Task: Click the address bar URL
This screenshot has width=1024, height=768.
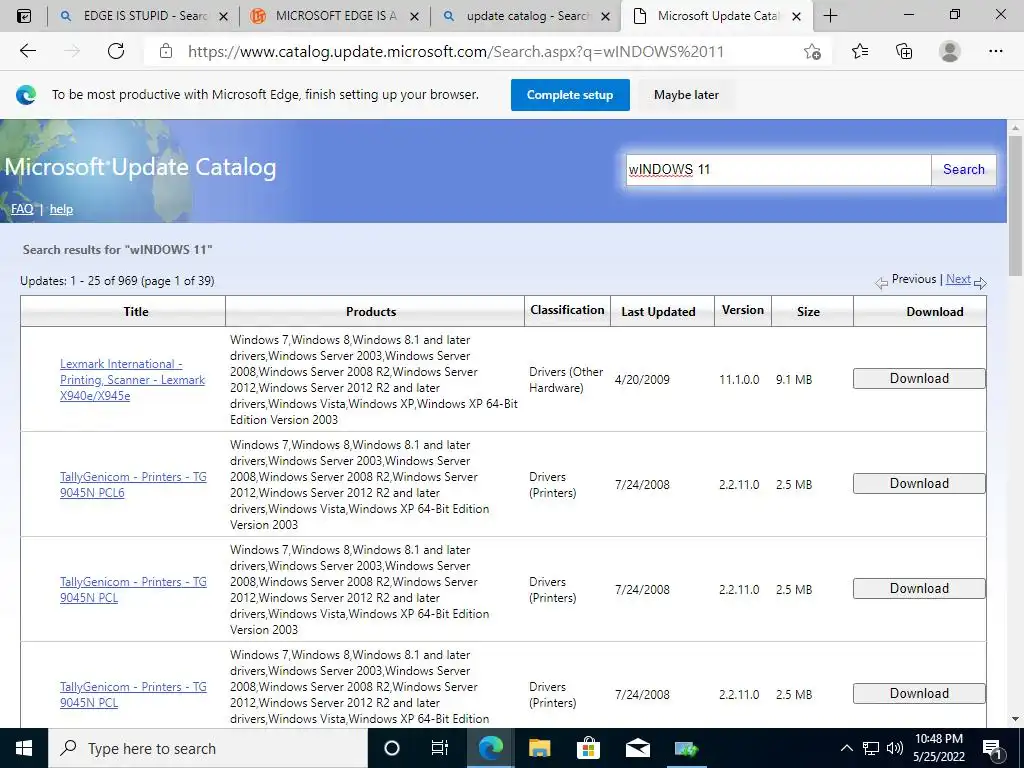Action: tap(455, 52)
